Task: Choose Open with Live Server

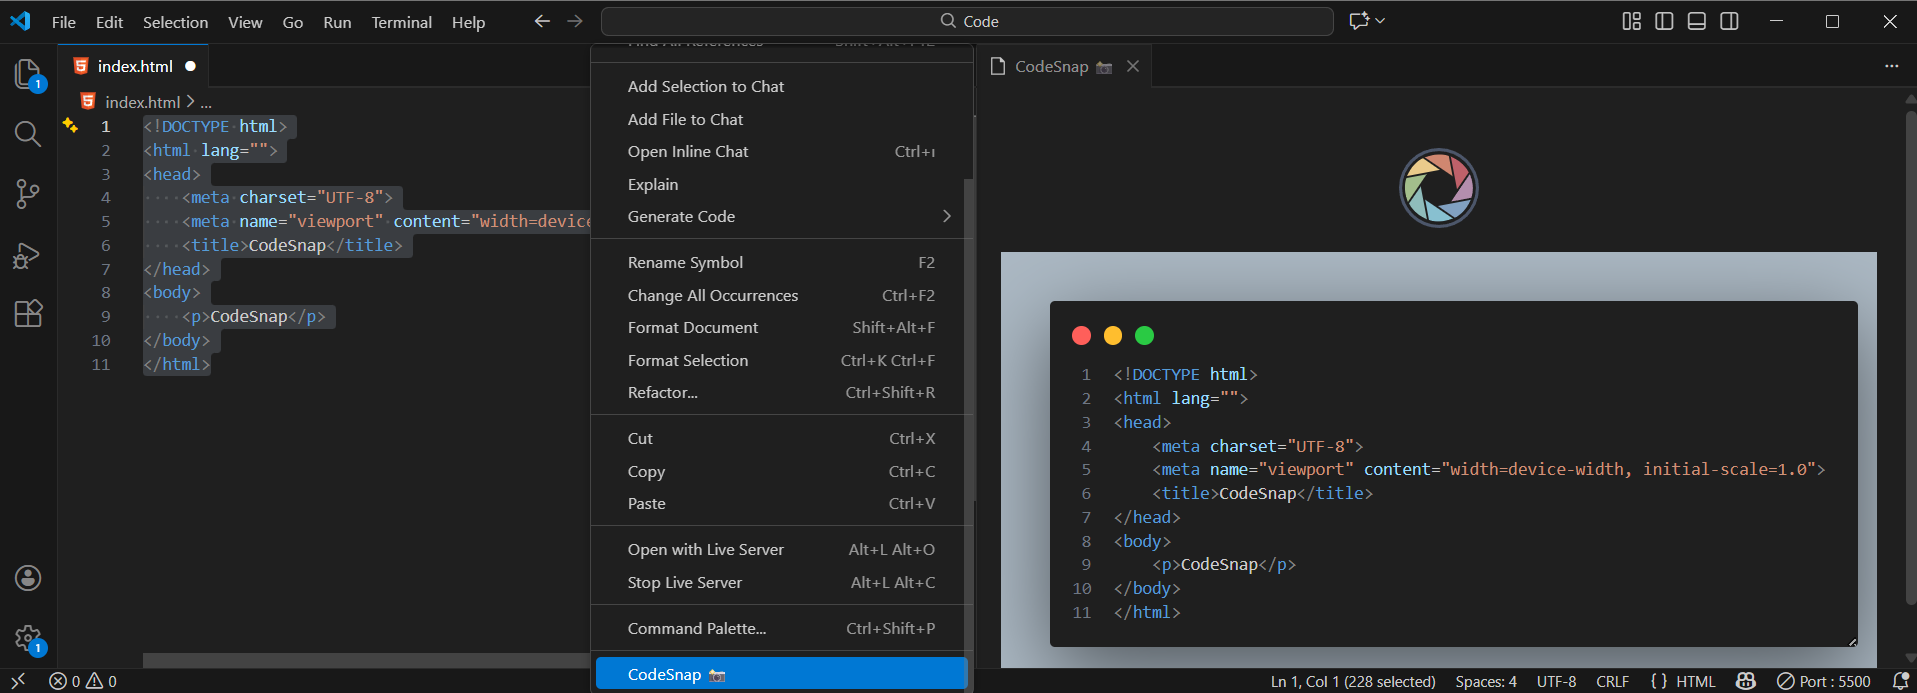Action: [x=781, y=549]
